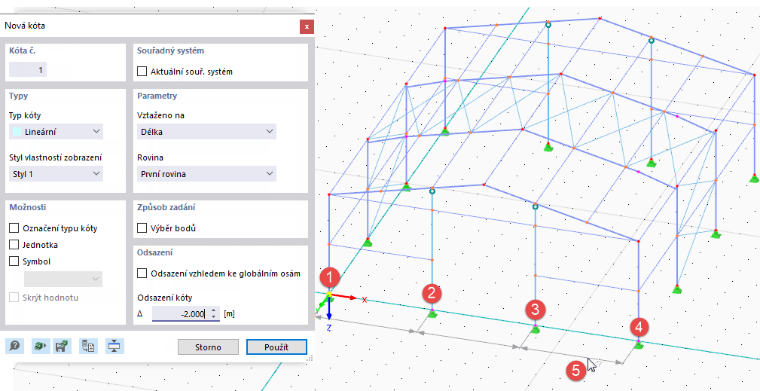Viewport: 760px width, 391px height.
Task: Enable Označení typu kóty checkbox
Action: [14, 228]
